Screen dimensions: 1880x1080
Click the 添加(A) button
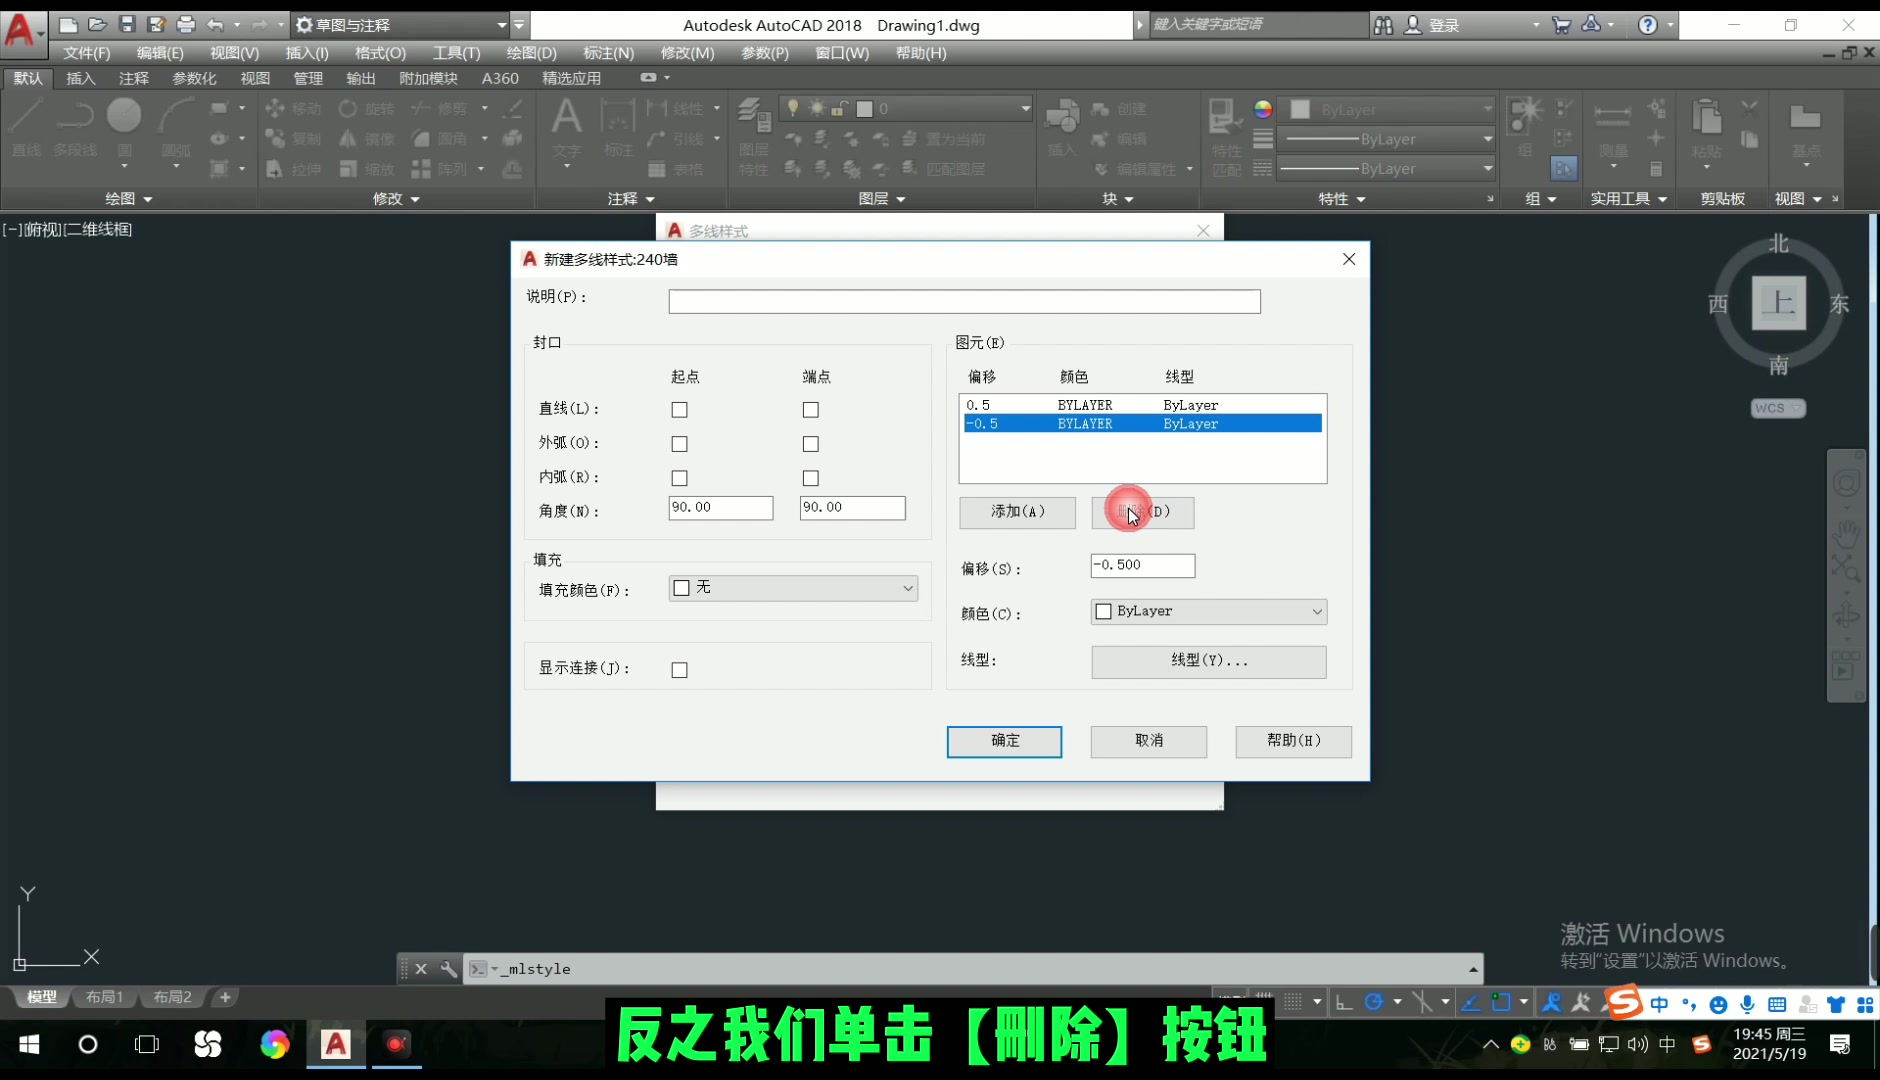(x=1016, y=511)
